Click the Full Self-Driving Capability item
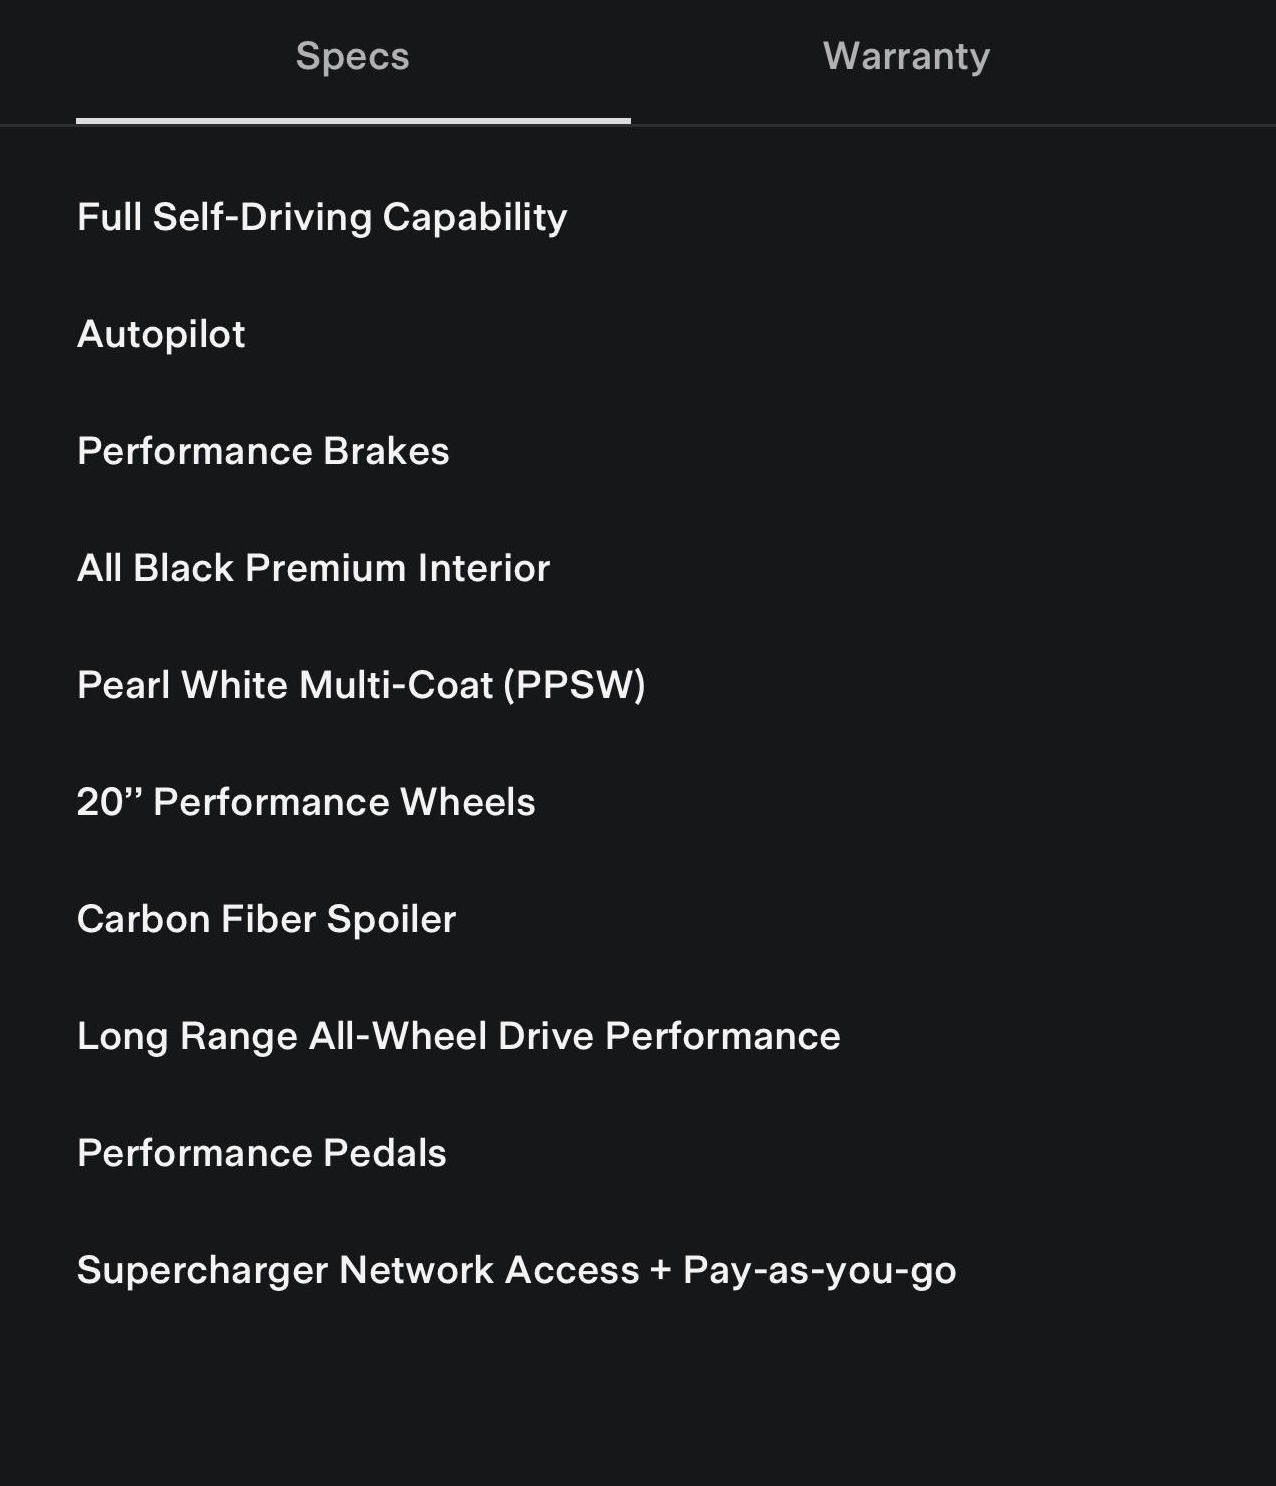 pos(322,217)
